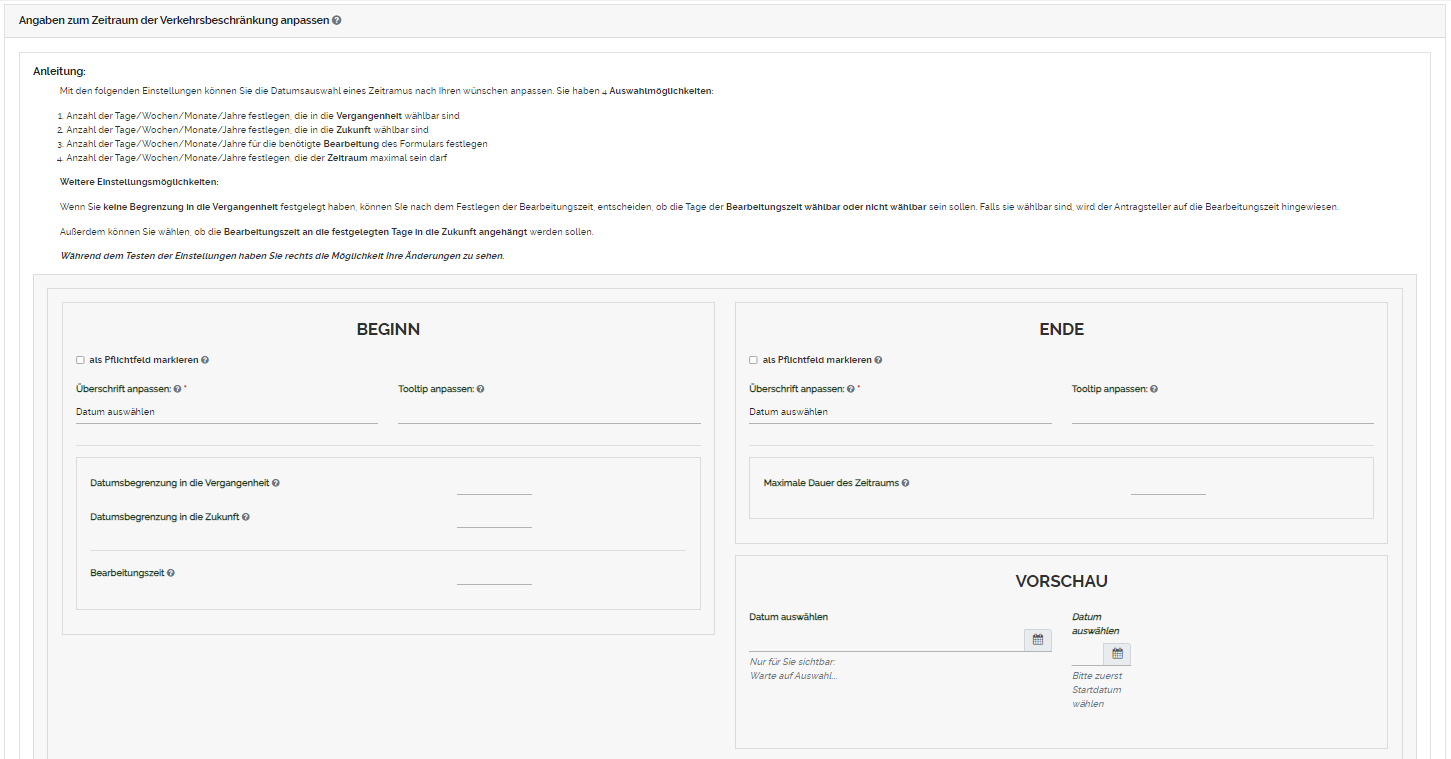Enable "als Pflichtfeld markieren" under ENDE
Screen dimensions: 1451x759
[x=753, y=359]
